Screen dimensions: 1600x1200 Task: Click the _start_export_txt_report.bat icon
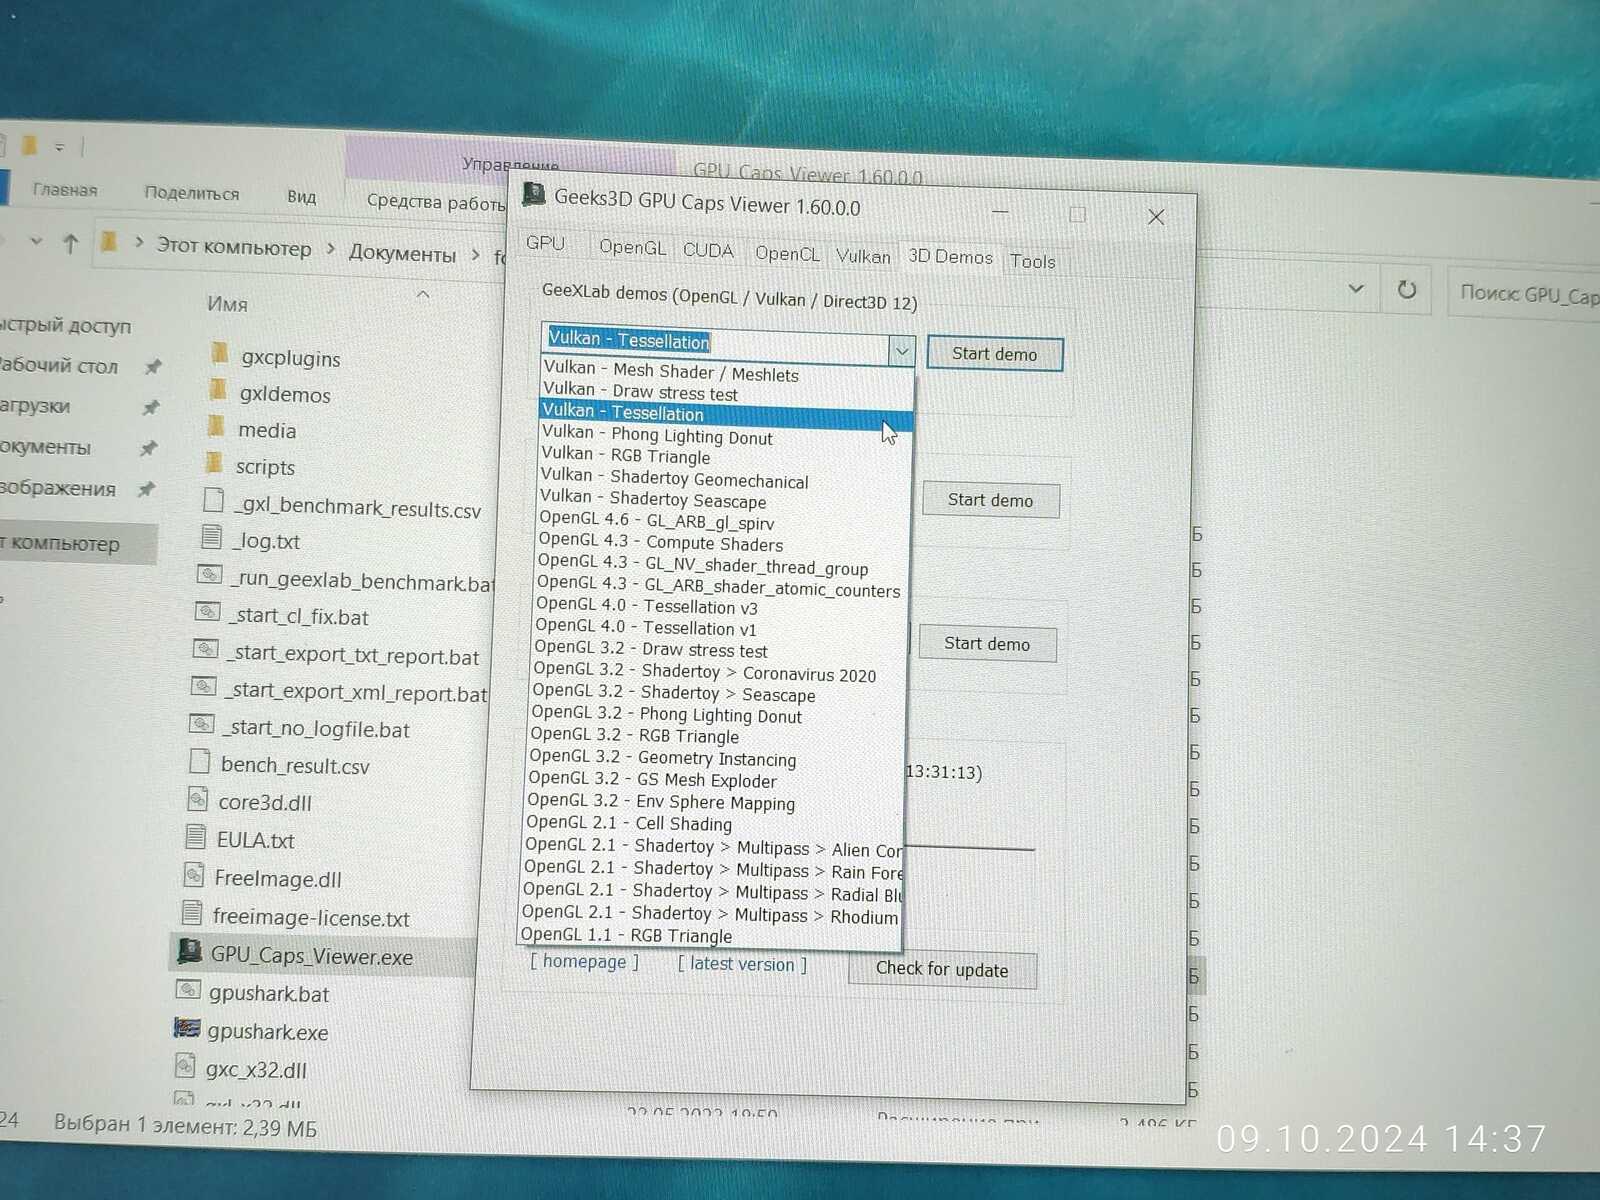[x=205, y=649]
